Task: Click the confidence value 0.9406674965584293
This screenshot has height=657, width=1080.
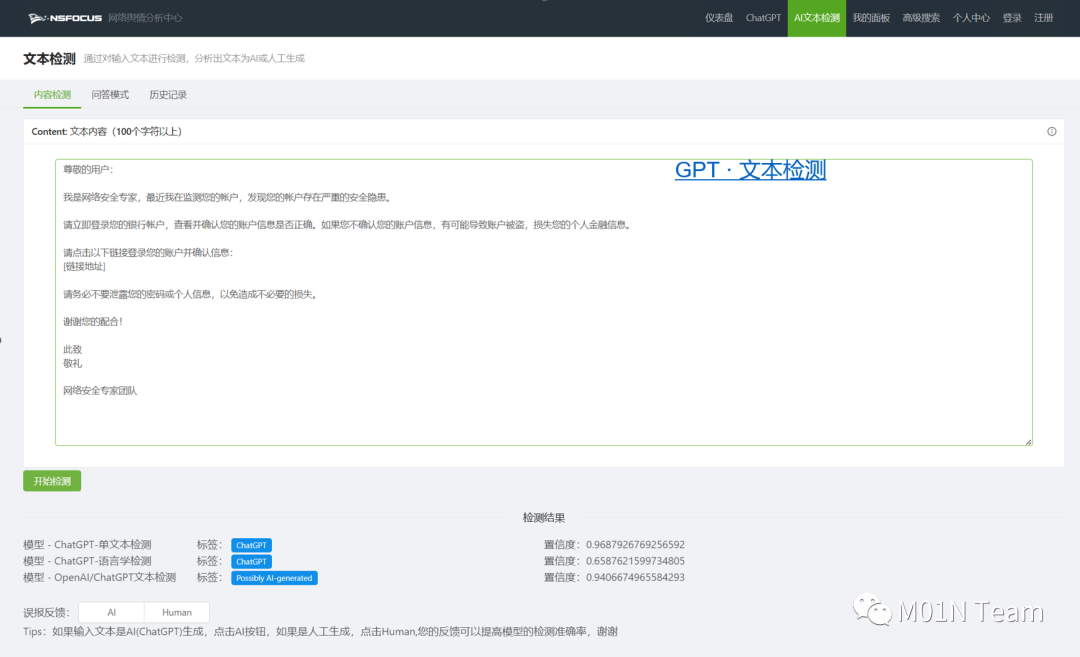Action: coord(635,577)
